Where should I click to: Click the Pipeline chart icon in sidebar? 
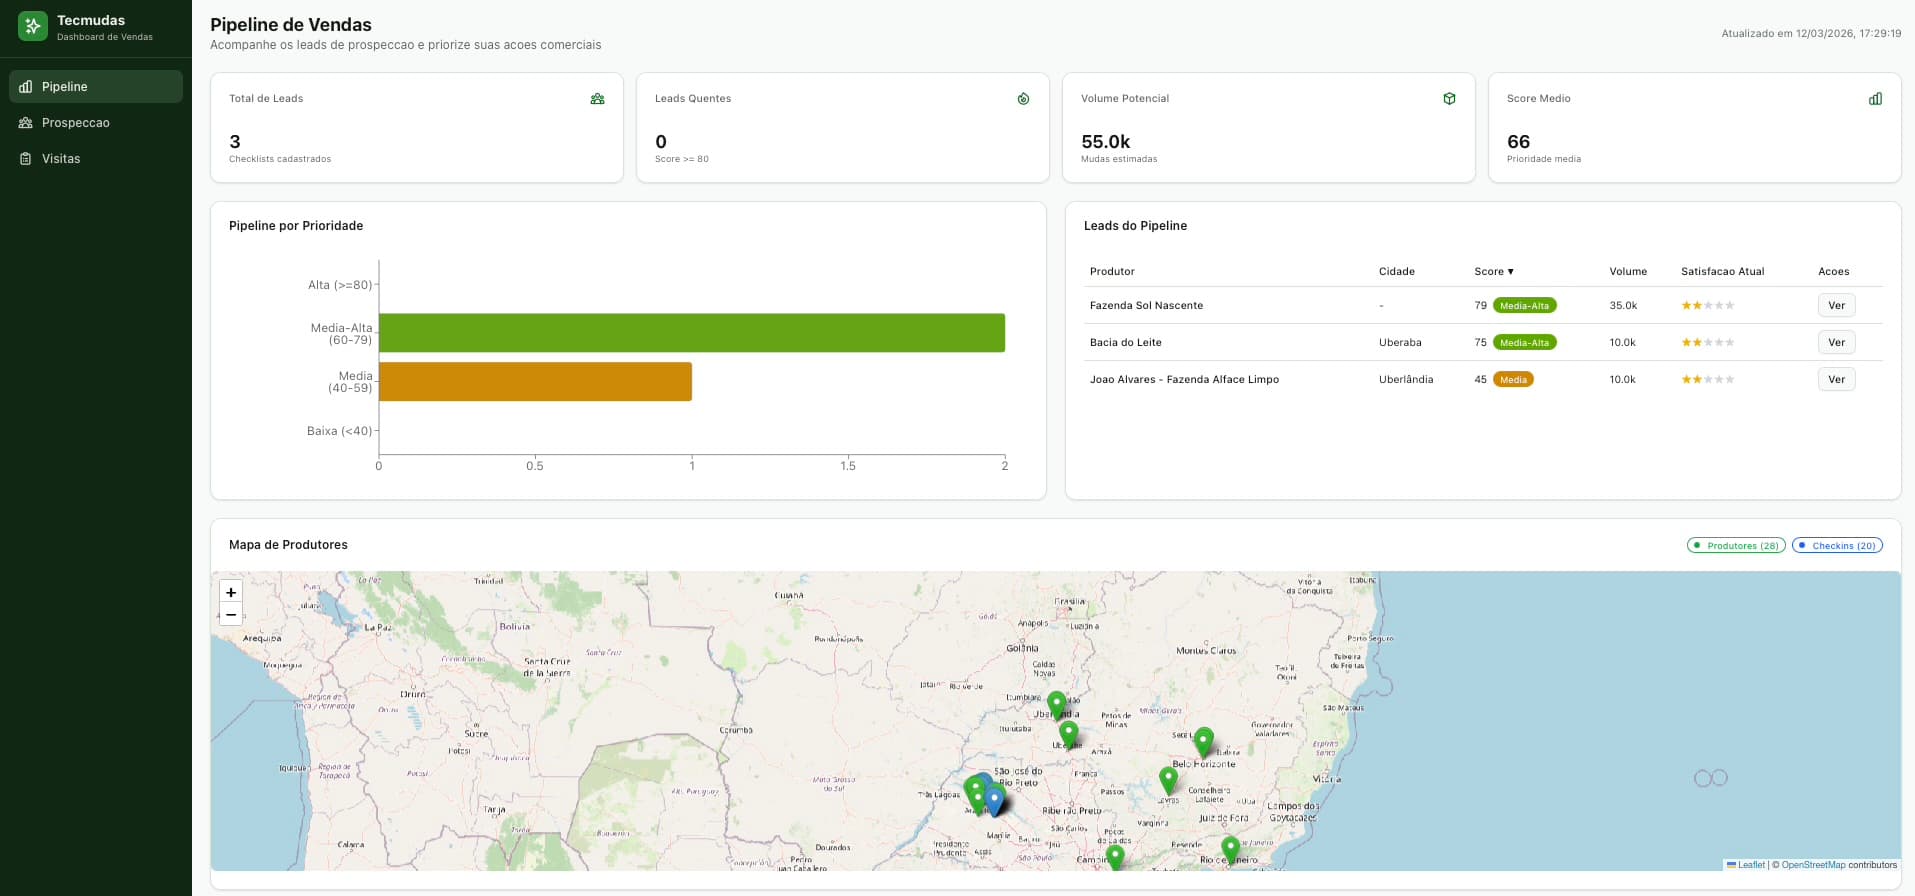click(26, 87)
